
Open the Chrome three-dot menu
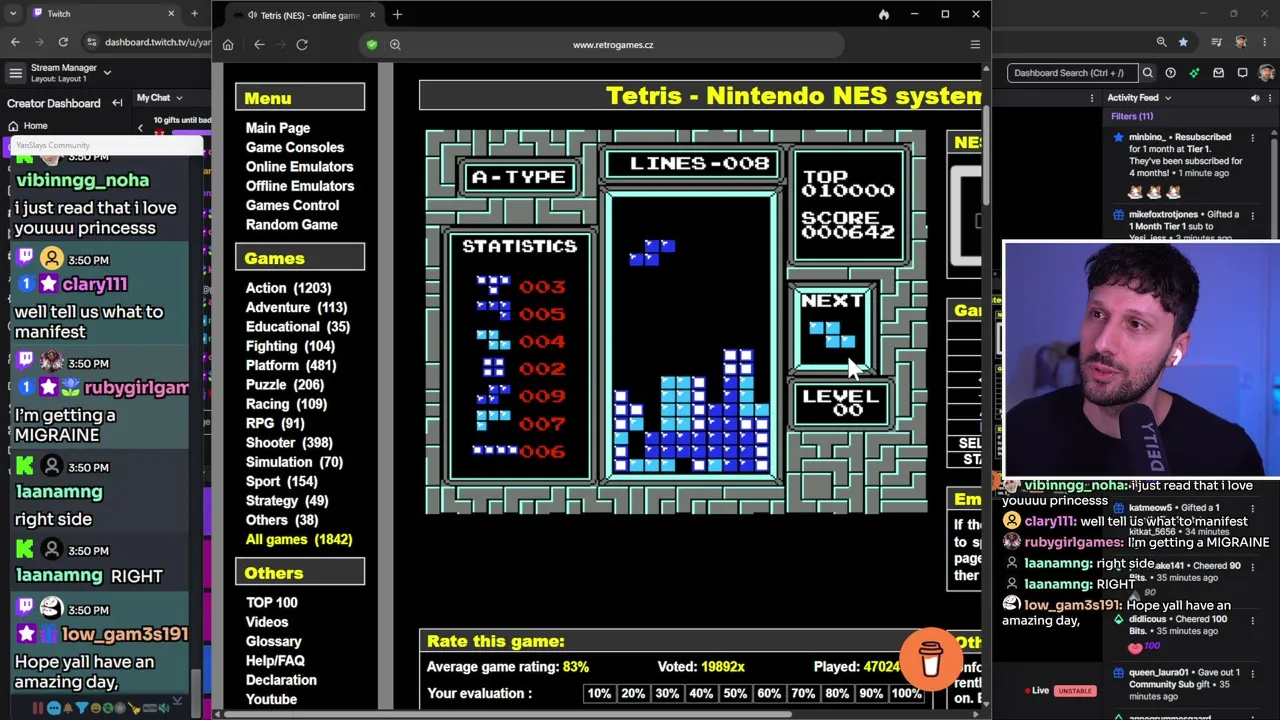click(1265, 42)
